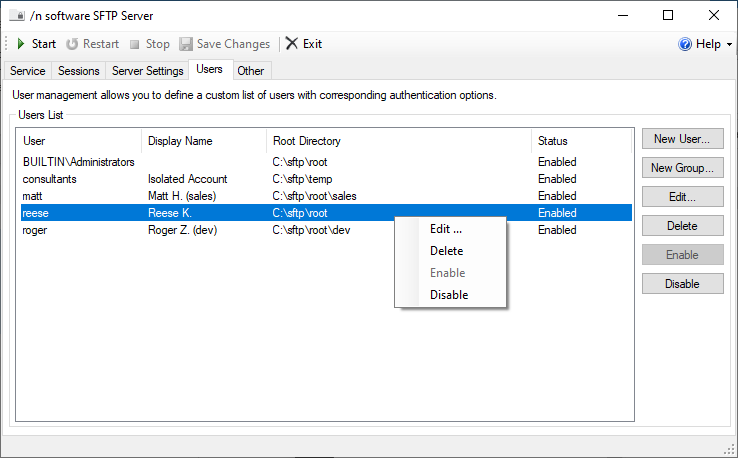This screenshot has height=458, width=738.
Task: Open the Other tab
Action: [x=250, y=71]
